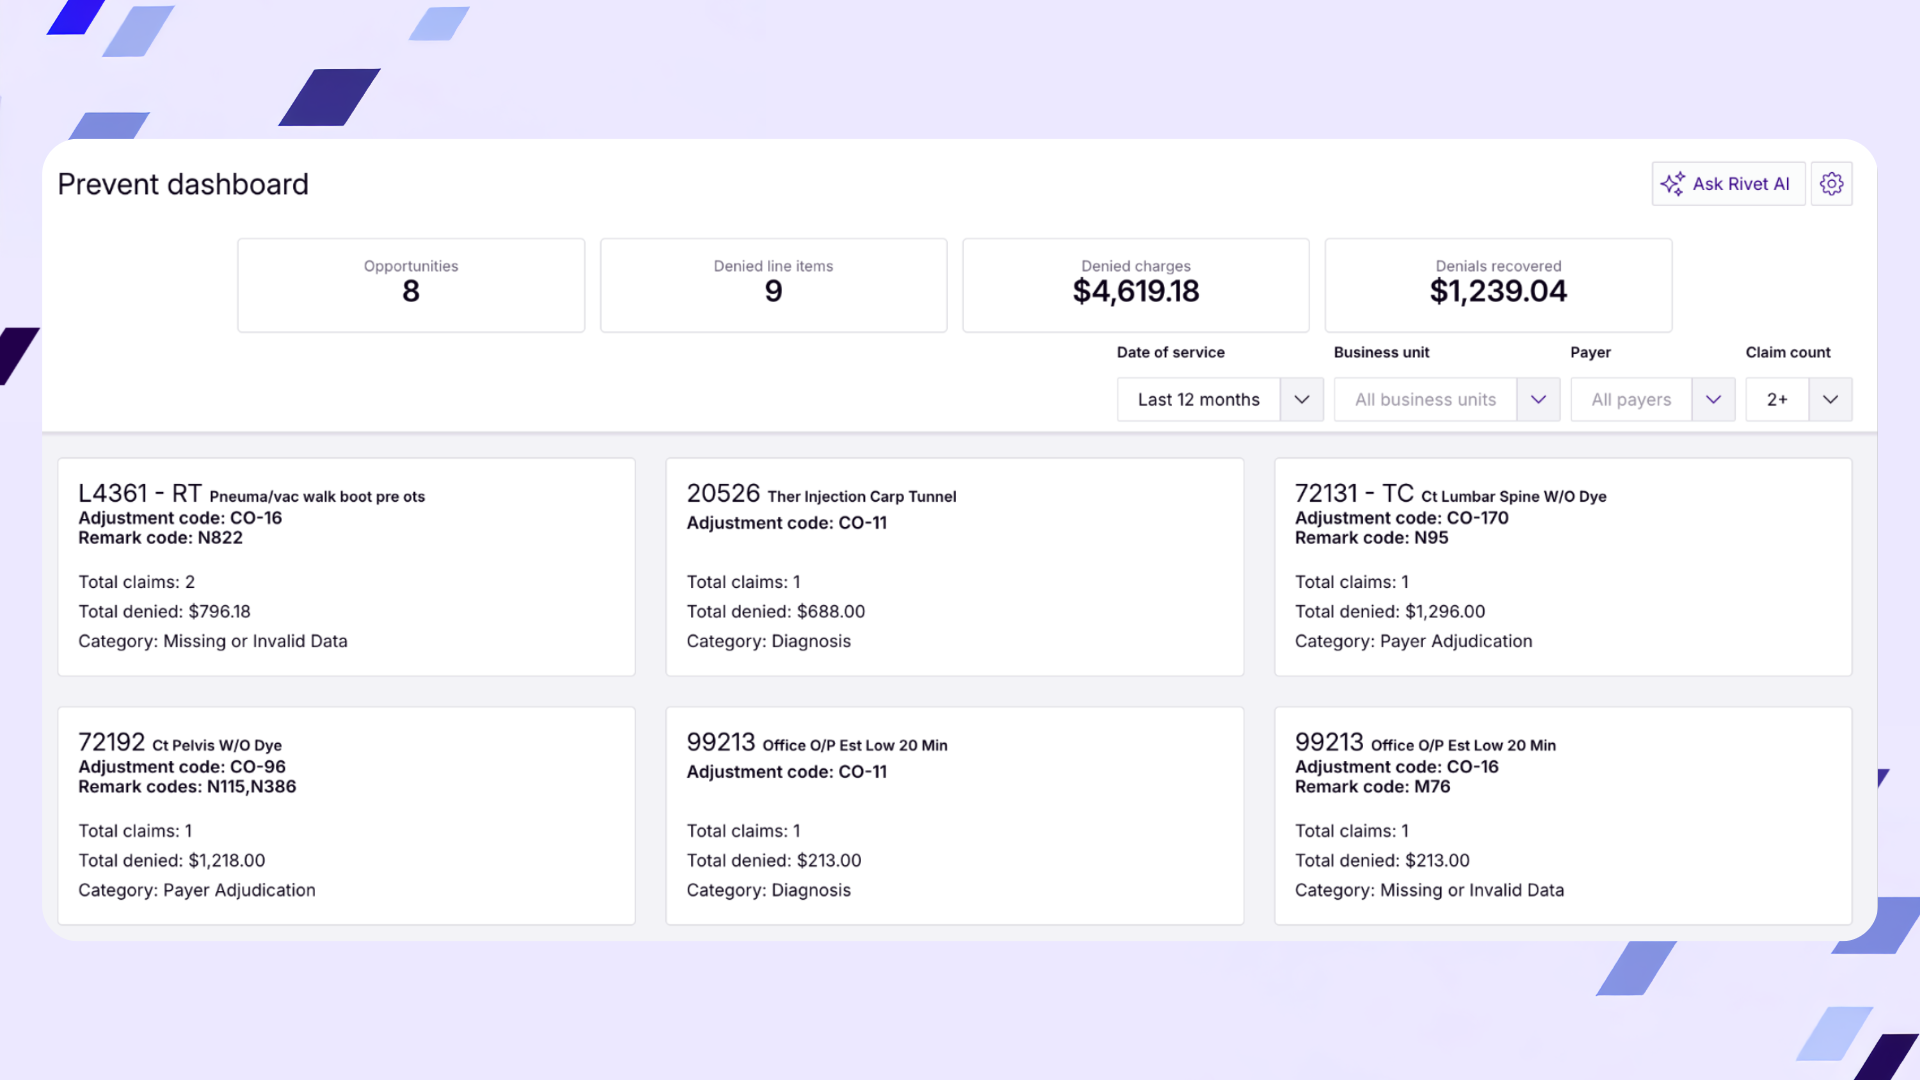The image size is (1920, 1080).
Task: Change Last 12 months date range
Action: click(1198, 399)
